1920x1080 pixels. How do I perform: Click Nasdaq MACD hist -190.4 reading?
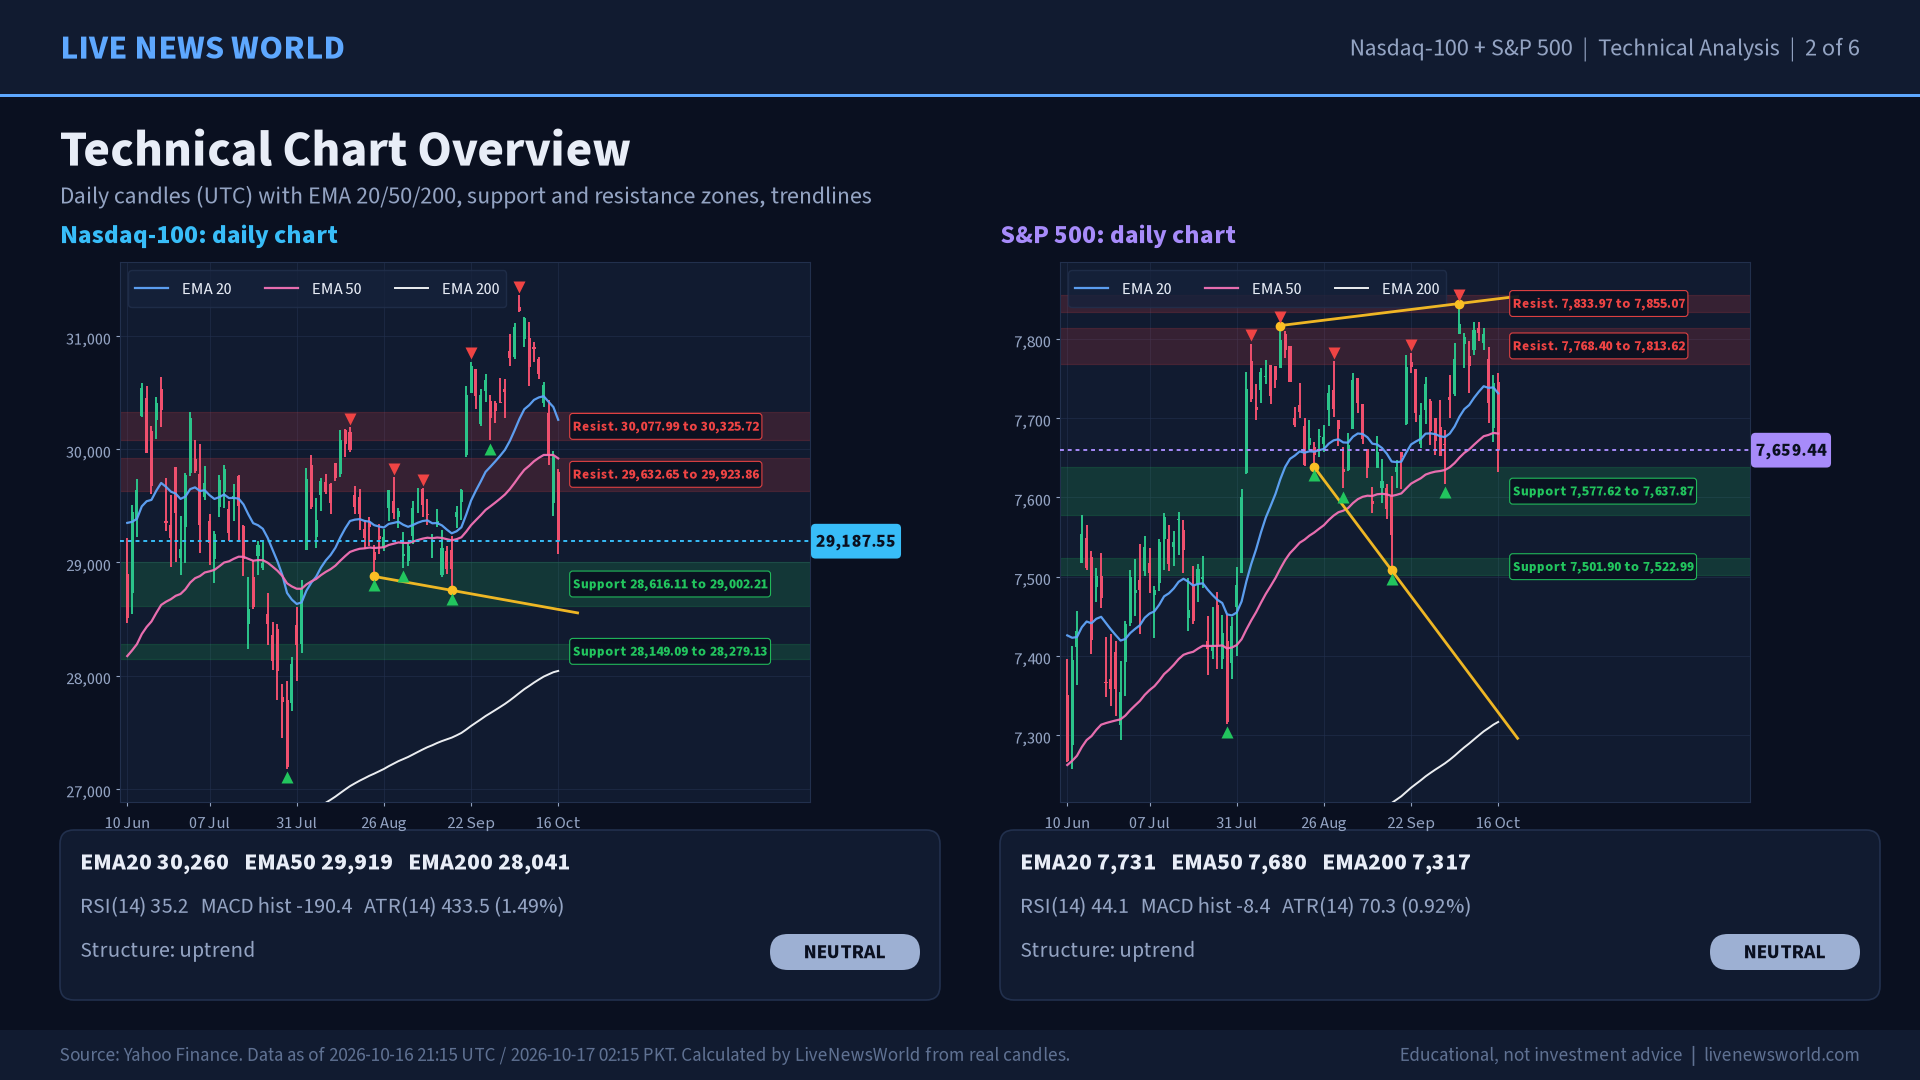pyautogui.click(x=276, y=906)
